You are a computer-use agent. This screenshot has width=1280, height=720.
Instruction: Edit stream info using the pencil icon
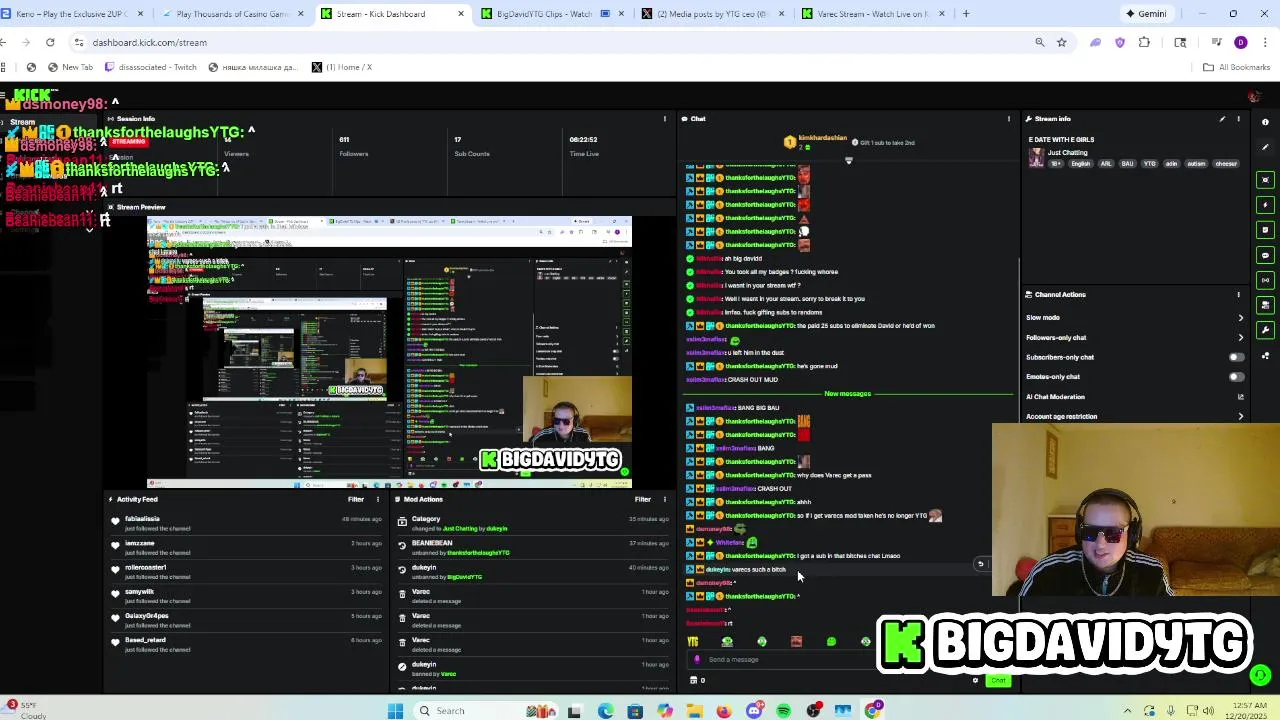point(1222,119)
